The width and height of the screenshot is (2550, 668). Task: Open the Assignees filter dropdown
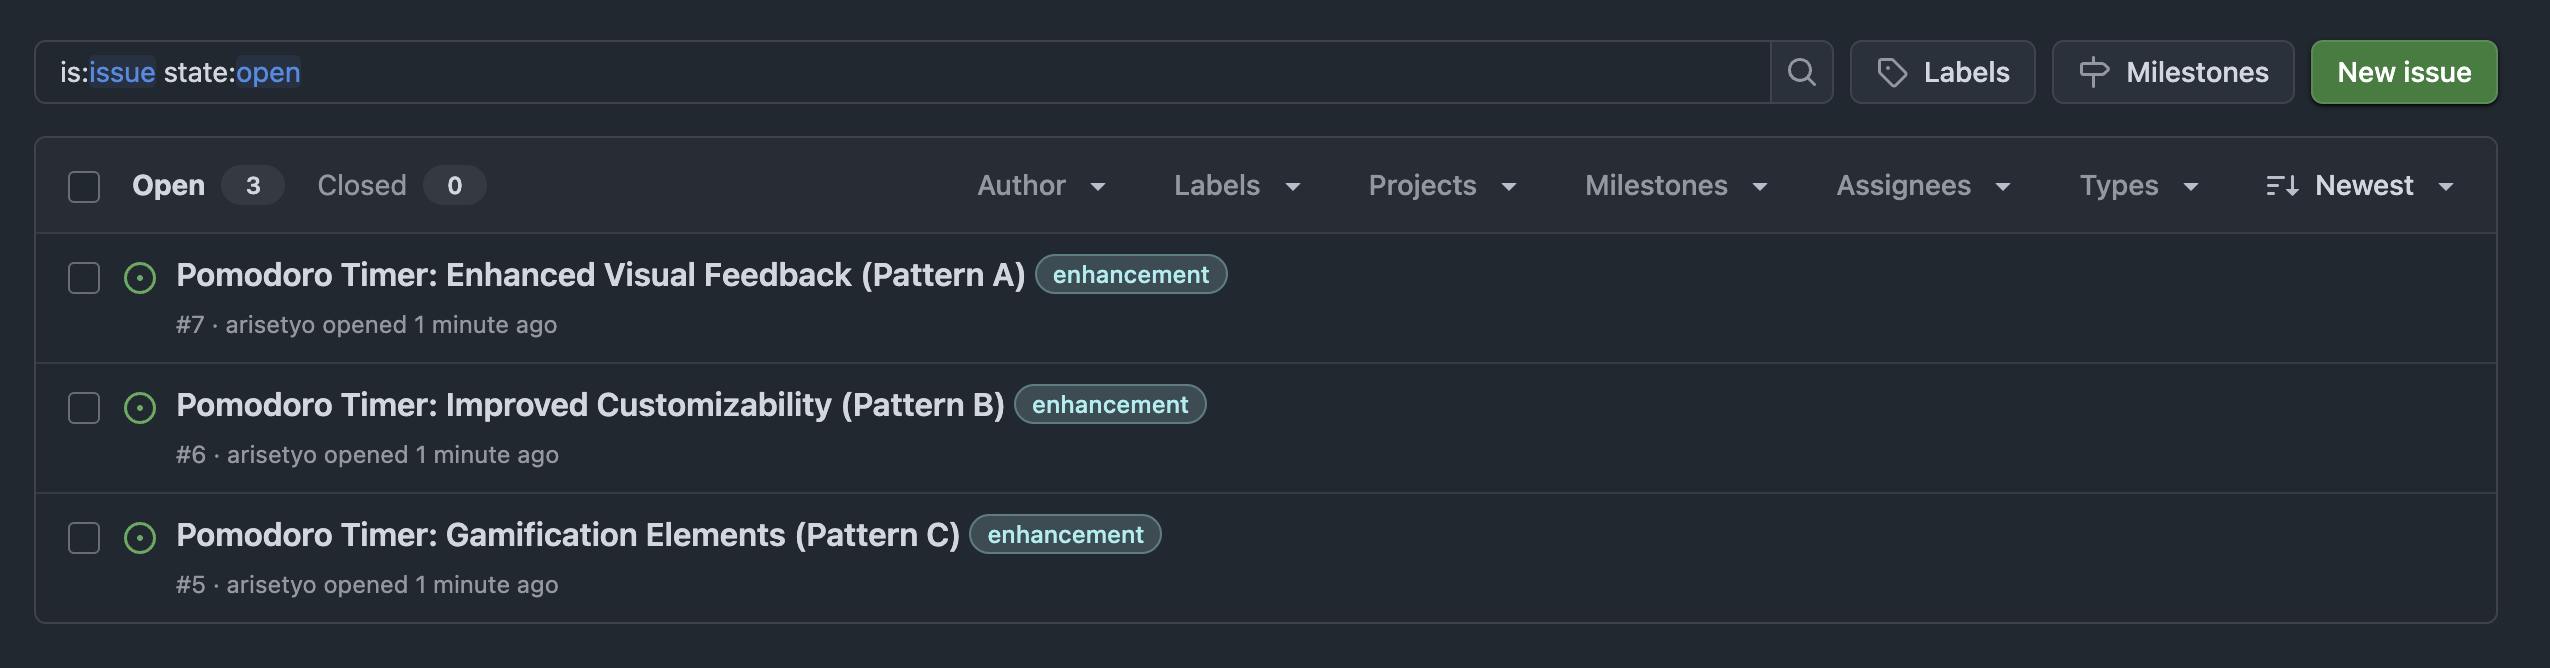pyautogui.click(x=1922, y=186)
